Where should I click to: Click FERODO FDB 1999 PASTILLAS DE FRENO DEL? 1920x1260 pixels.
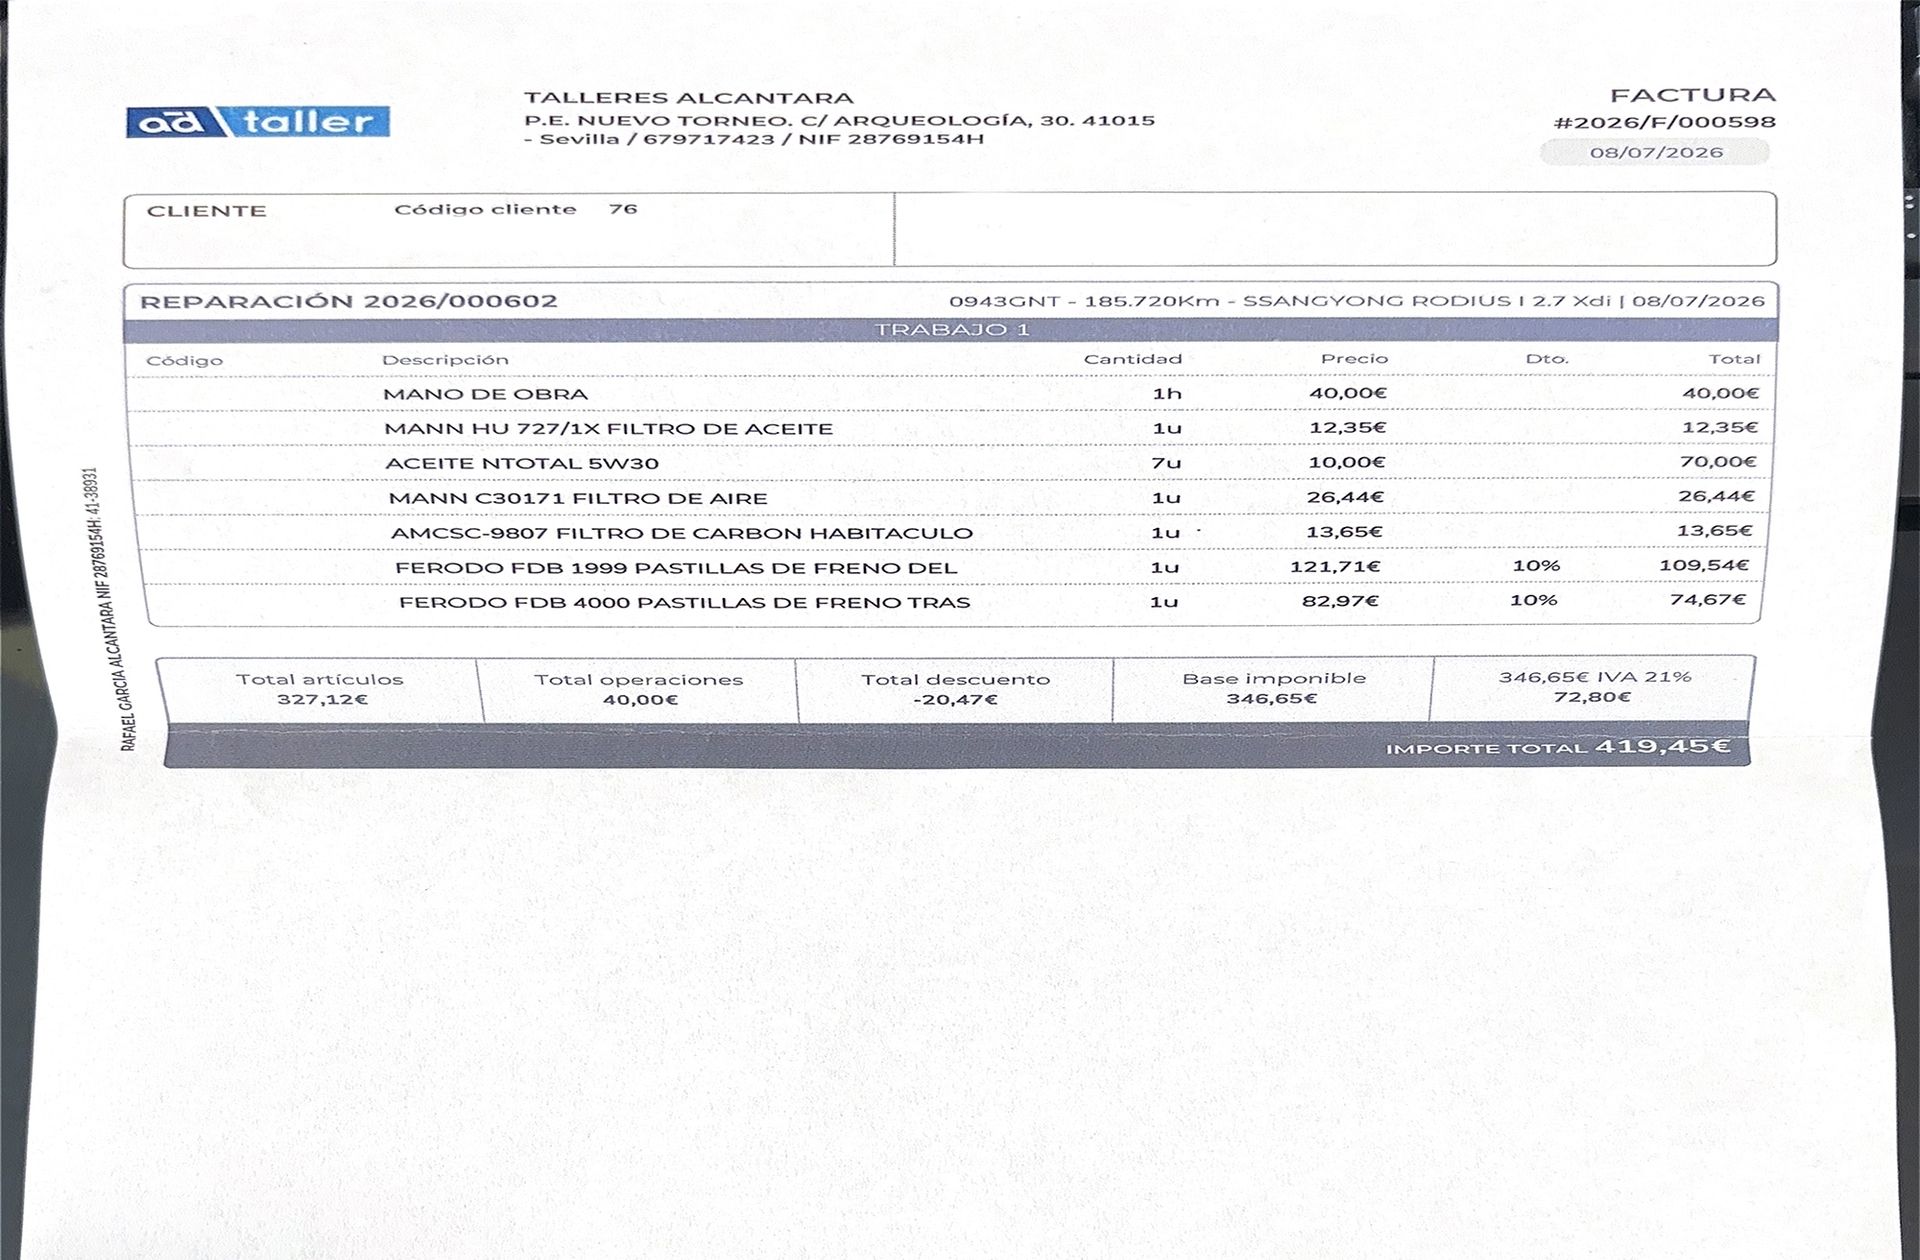pos(676,568)
